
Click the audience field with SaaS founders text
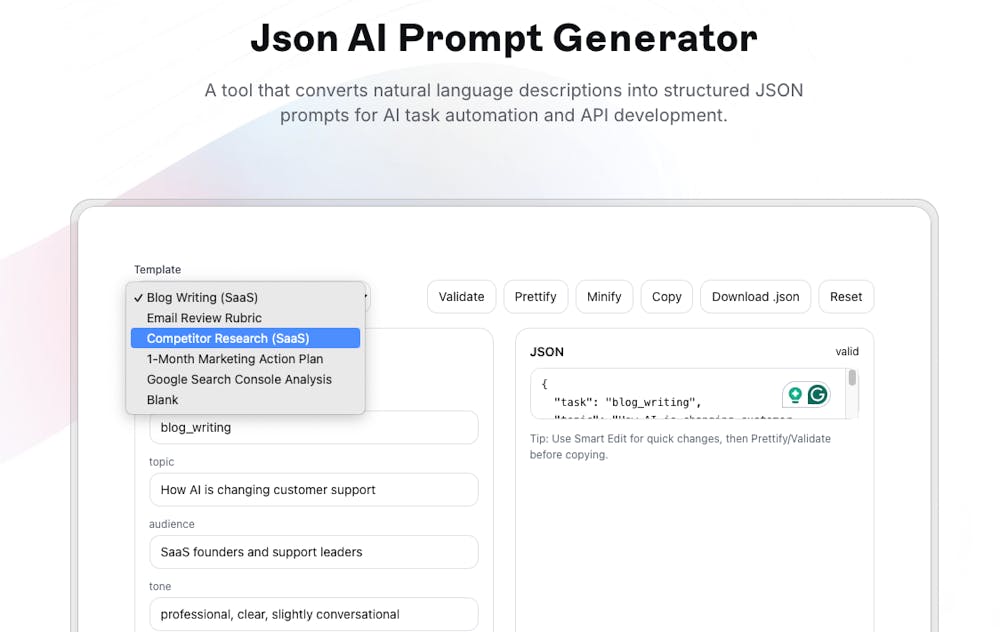pyautogui.click(x=314, y=552)
